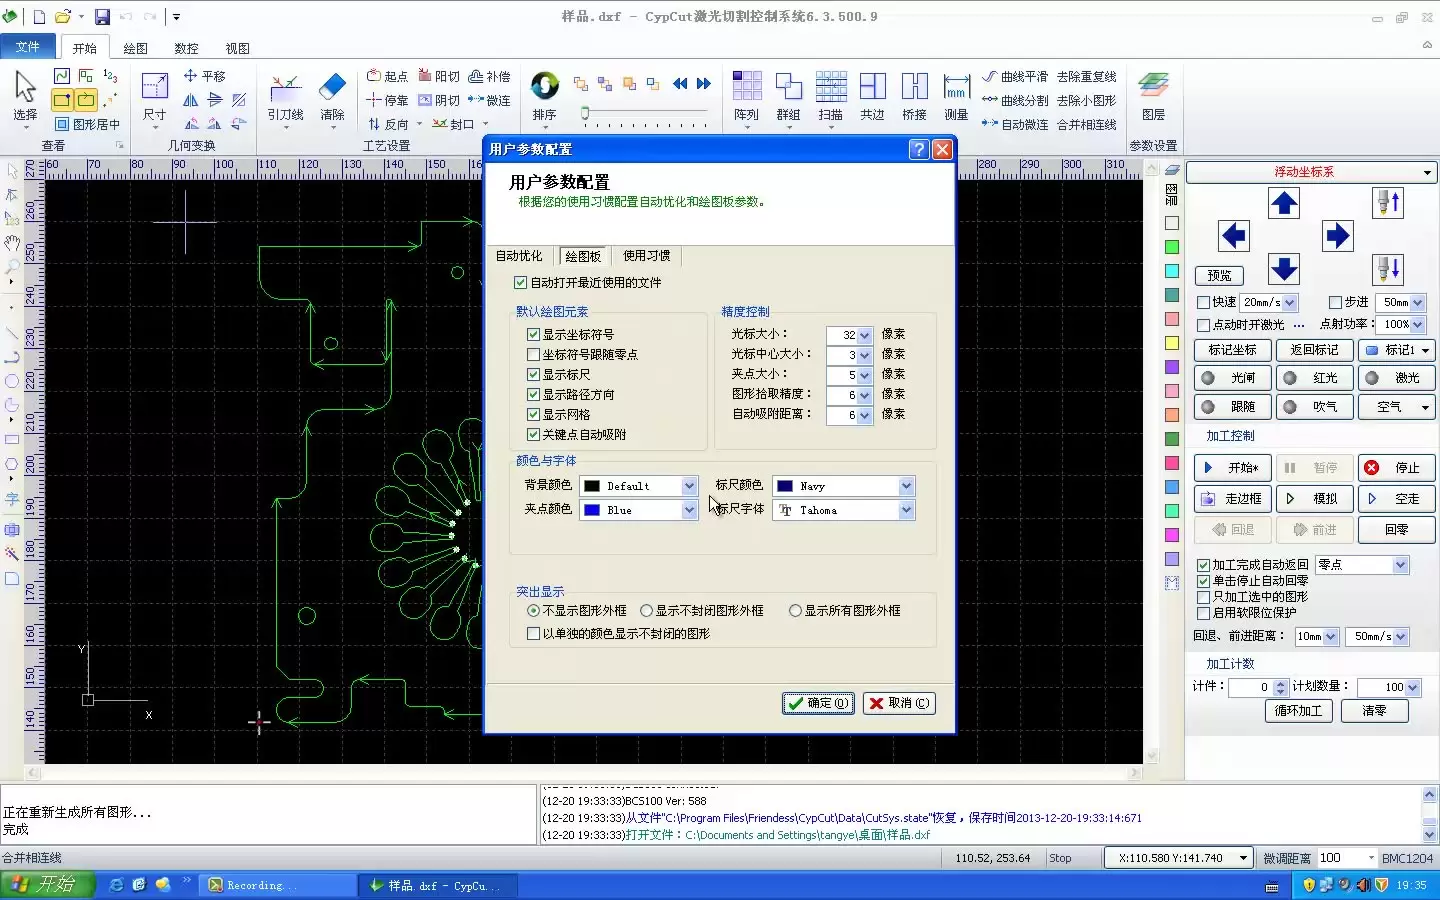This screenshot has width=1440, height=900.
Task: Switch to 视图 ribbon tab
Action: point(237,48)
